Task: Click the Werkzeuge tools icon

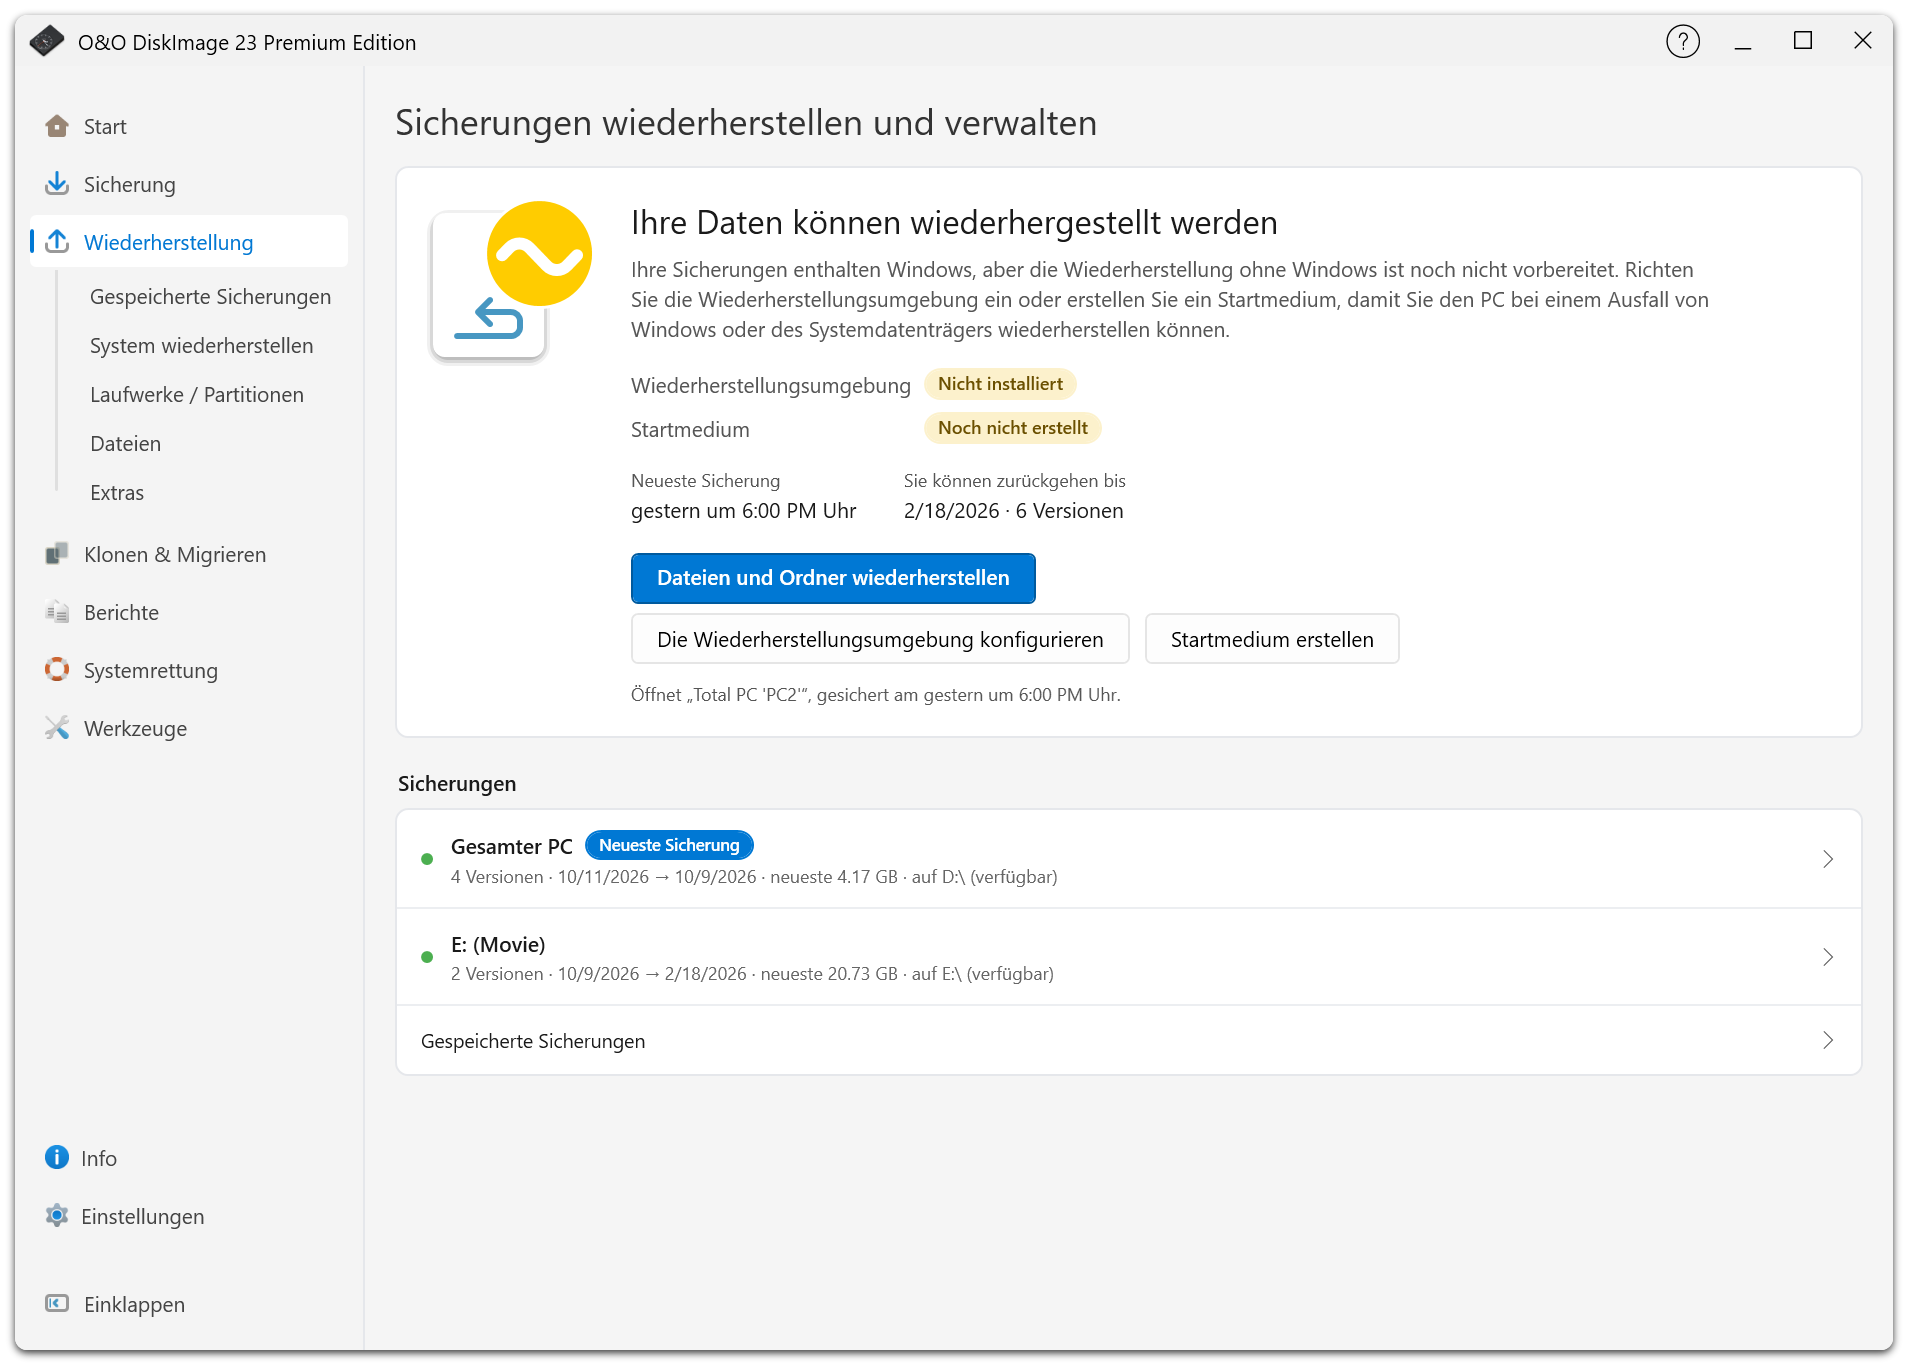Action: coord(57,728)
